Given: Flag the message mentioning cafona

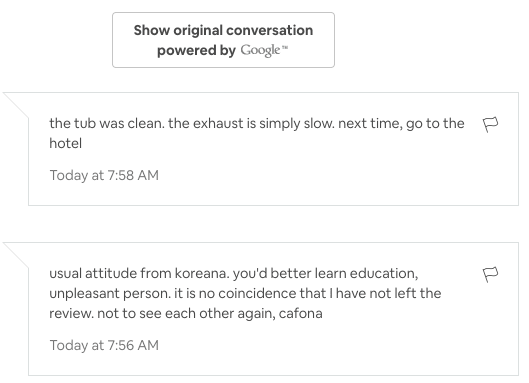Looking at the screenshot, I should [490, 274].
